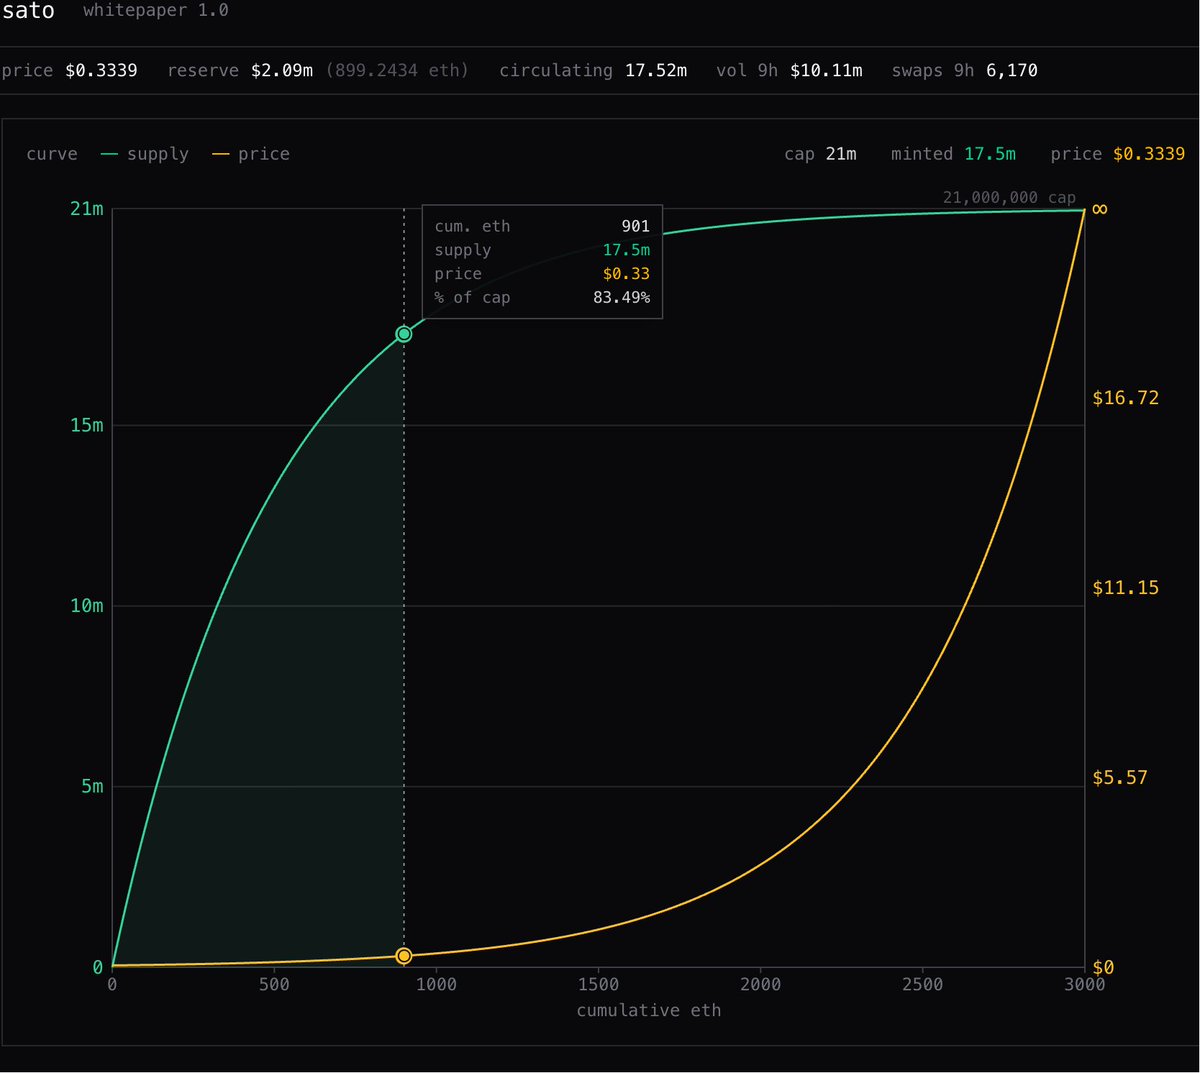Click the 21,000,000 cap label
Image resolution: width=1200 pixels, height=1073 pixels.
pos(1009,197)
